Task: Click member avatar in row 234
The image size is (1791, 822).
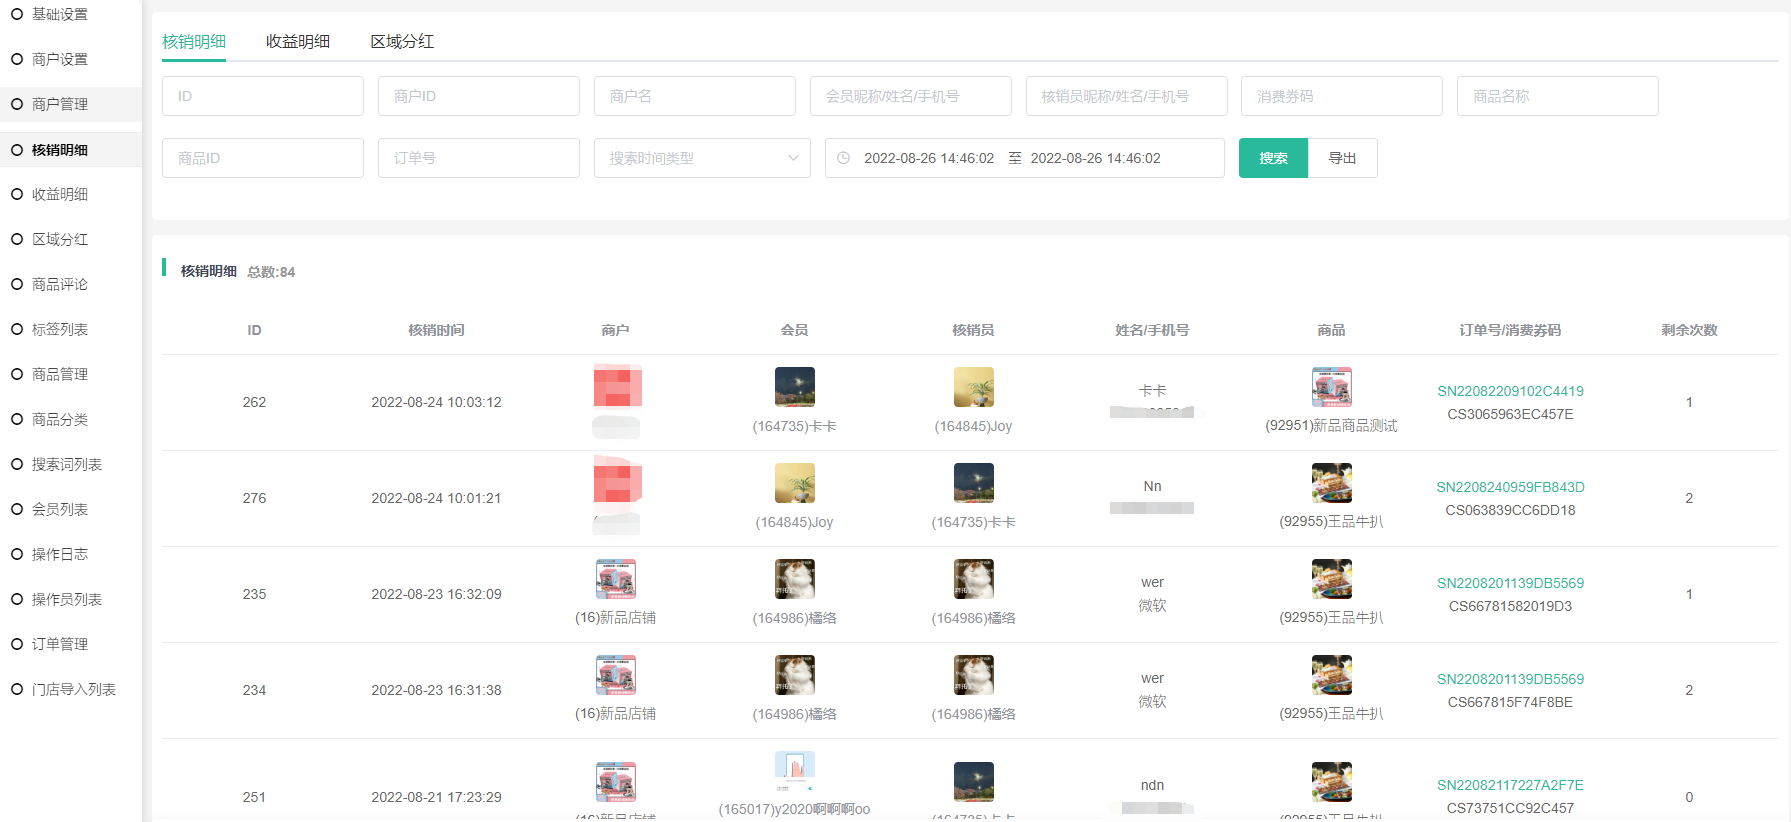Action: click(794, 675)
